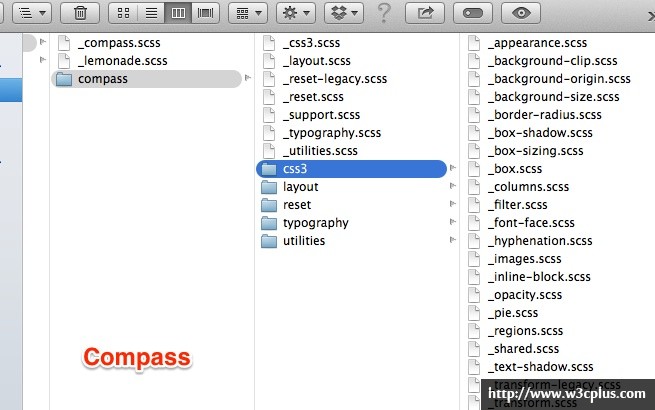Screen dimensions: 655x410
Task: Select the _layout.scss file
Action: coord(317,61)
